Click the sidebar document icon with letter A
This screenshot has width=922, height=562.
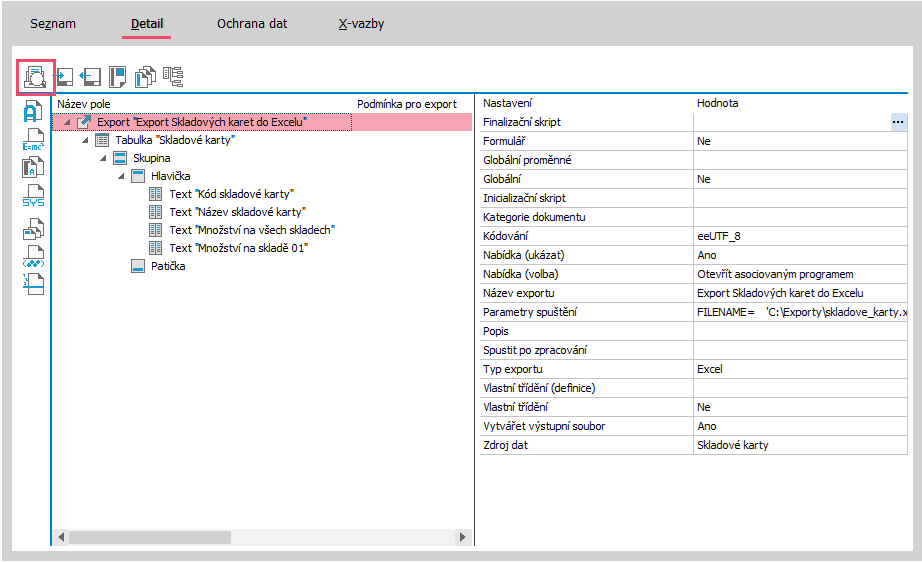(33, 111)
